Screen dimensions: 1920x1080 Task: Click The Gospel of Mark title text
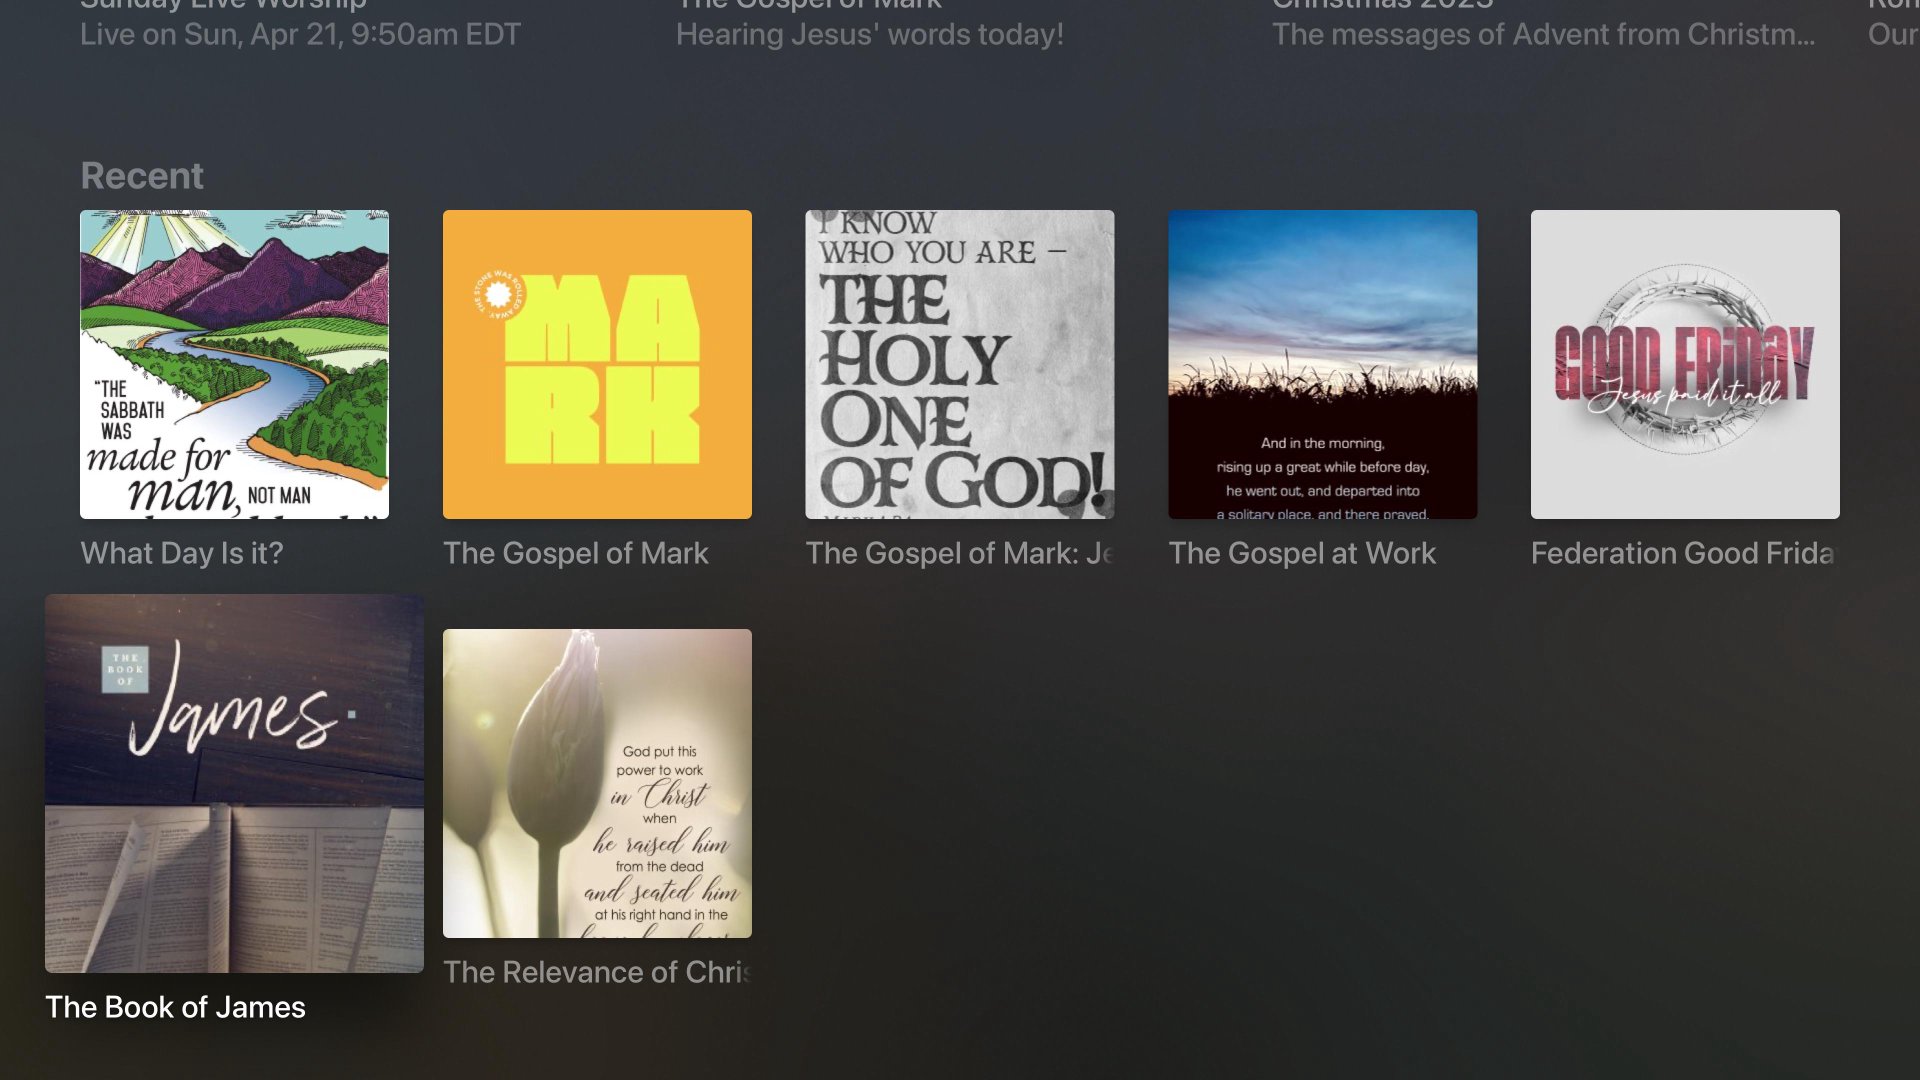pyautogui.click(x=576, y=553)
